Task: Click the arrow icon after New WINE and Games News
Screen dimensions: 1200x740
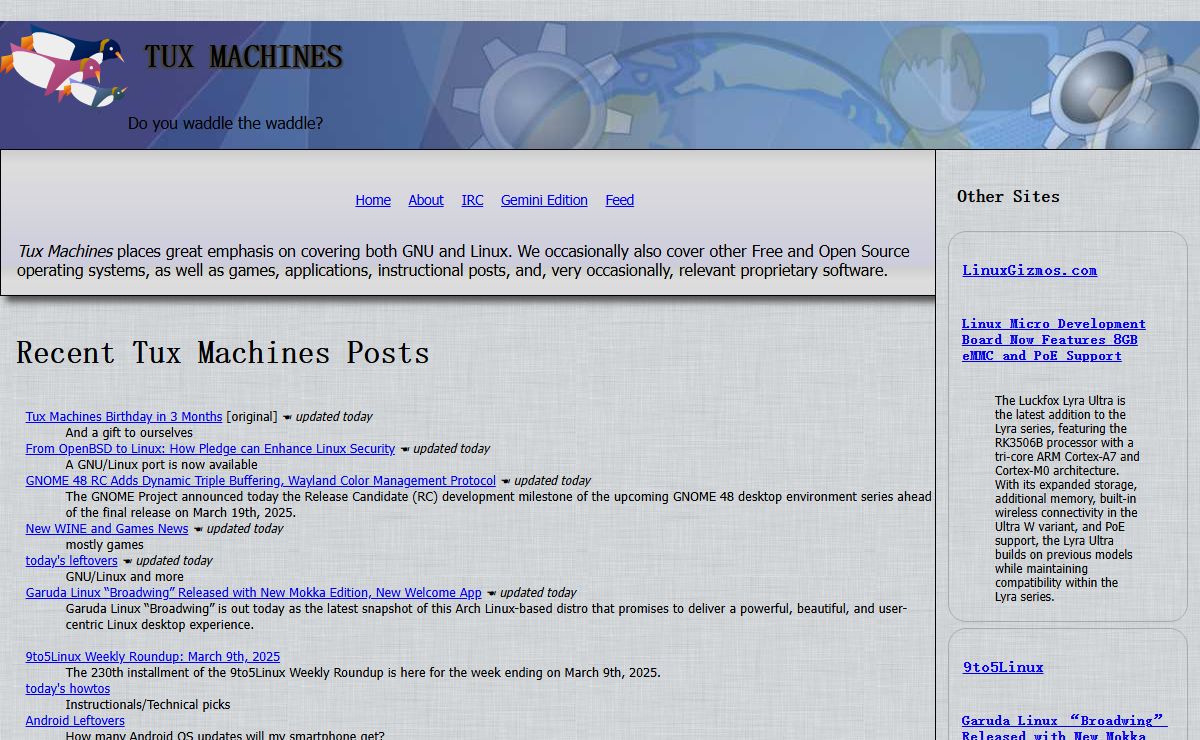Action: (x=198, y=529)
